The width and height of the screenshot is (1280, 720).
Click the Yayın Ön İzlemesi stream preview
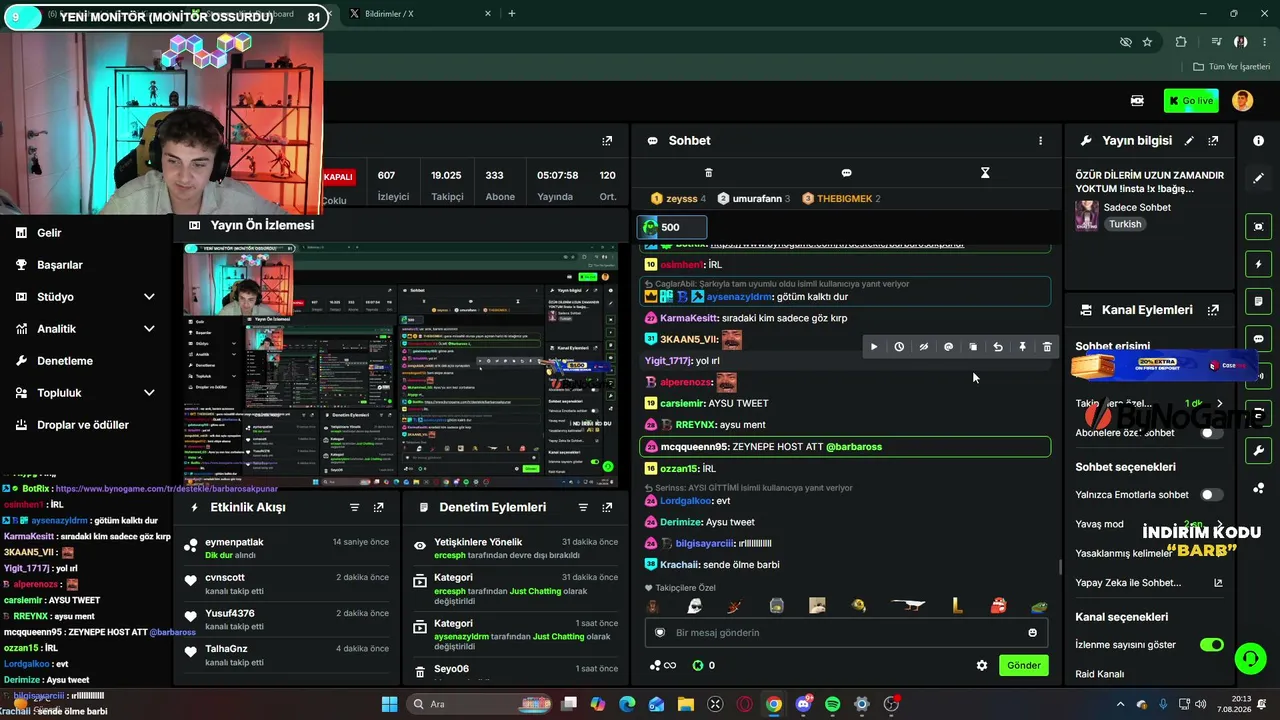point(400,364)
